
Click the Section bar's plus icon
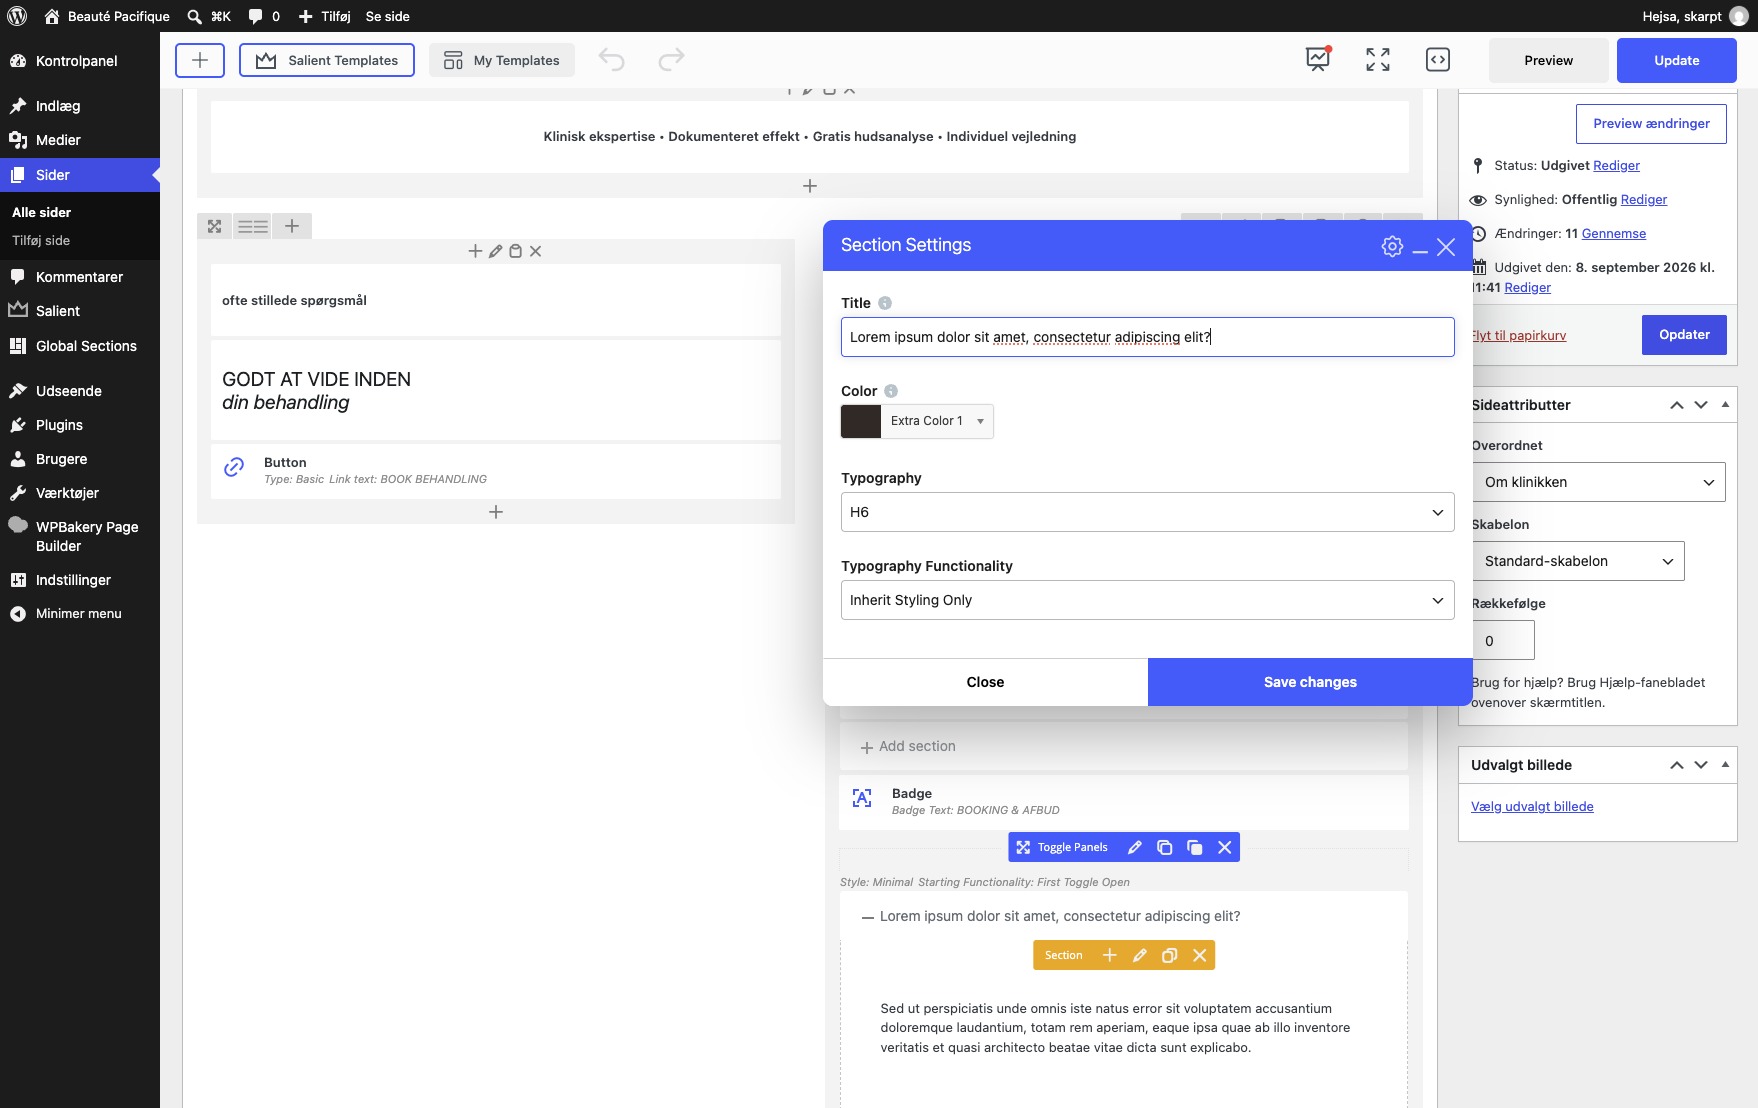click(x=1109, y=955)
